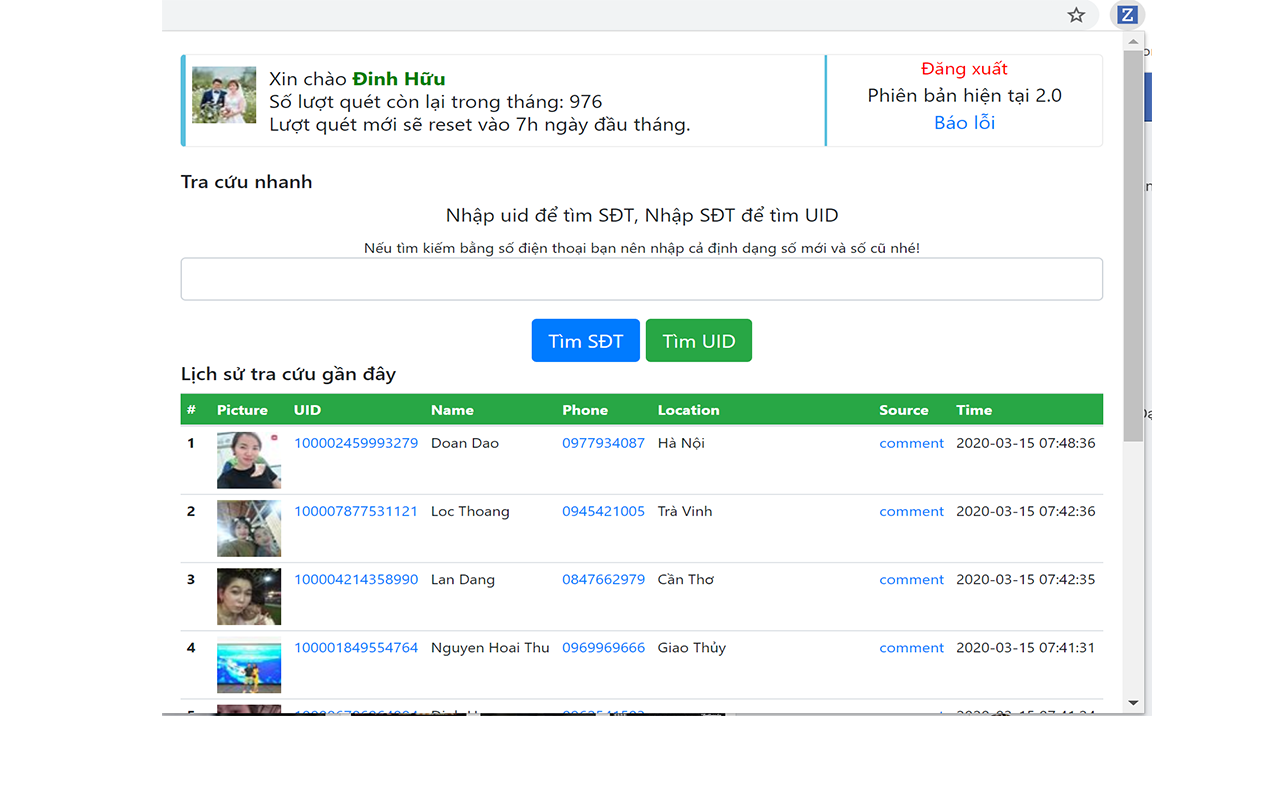Screen dimensions: 1280x800
Task: Click the scrollbar up arrow
Action: [1132, 41]
